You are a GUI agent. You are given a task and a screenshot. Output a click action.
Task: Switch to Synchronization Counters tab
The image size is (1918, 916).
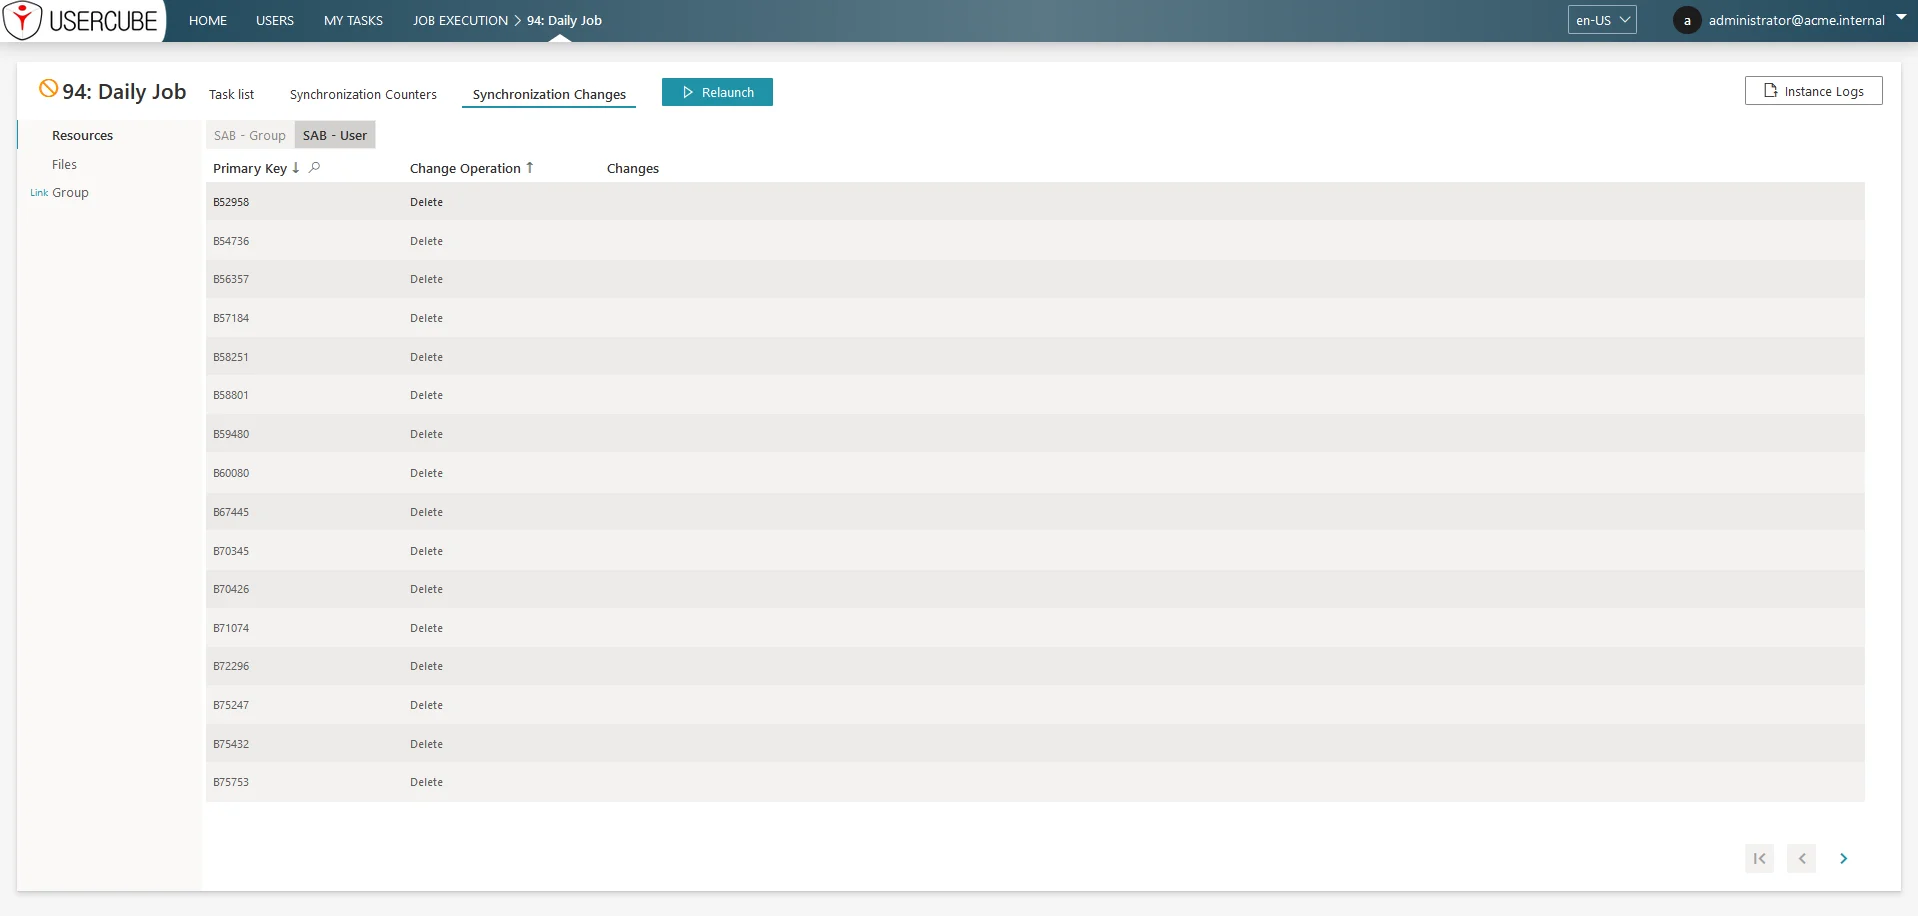pyautogui.click(x=363, y=94)
